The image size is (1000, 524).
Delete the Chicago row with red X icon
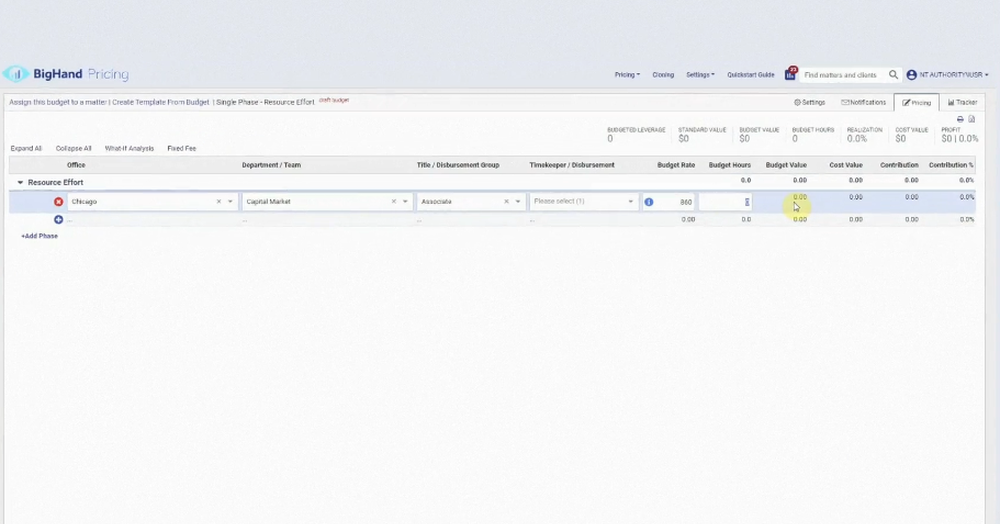pos(58,201)
